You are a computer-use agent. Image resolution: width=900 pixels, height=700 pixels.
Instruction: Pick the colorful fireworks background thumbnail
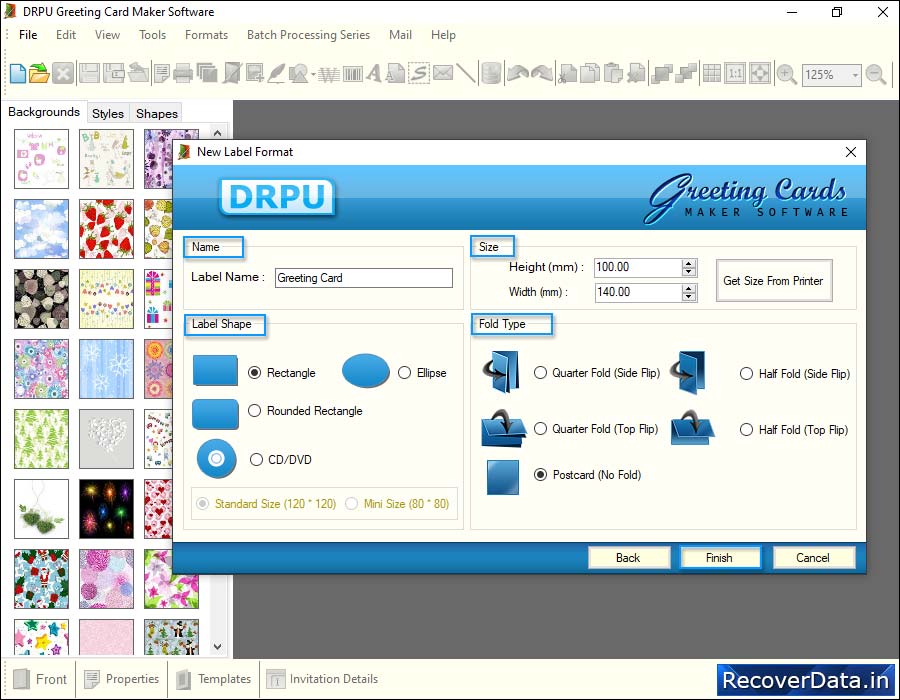coord(106,509)
